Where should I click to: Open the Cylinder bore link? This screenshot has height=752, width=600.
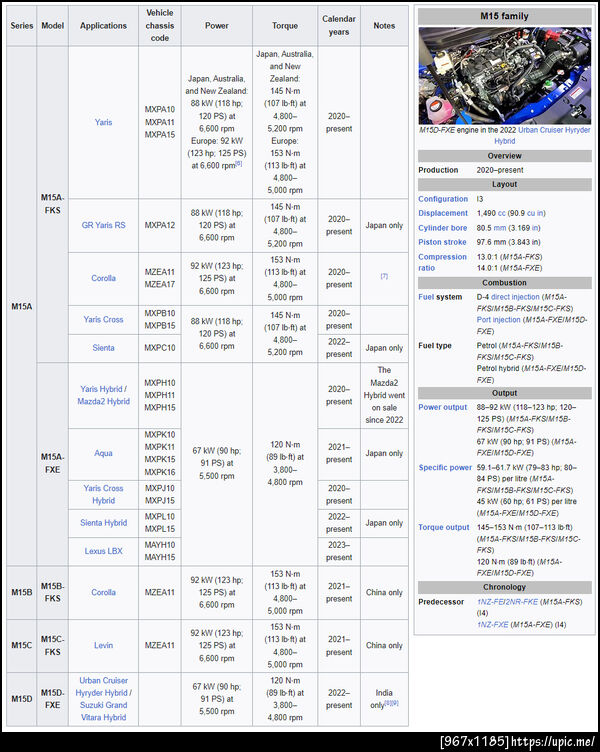tap(442, 228)
